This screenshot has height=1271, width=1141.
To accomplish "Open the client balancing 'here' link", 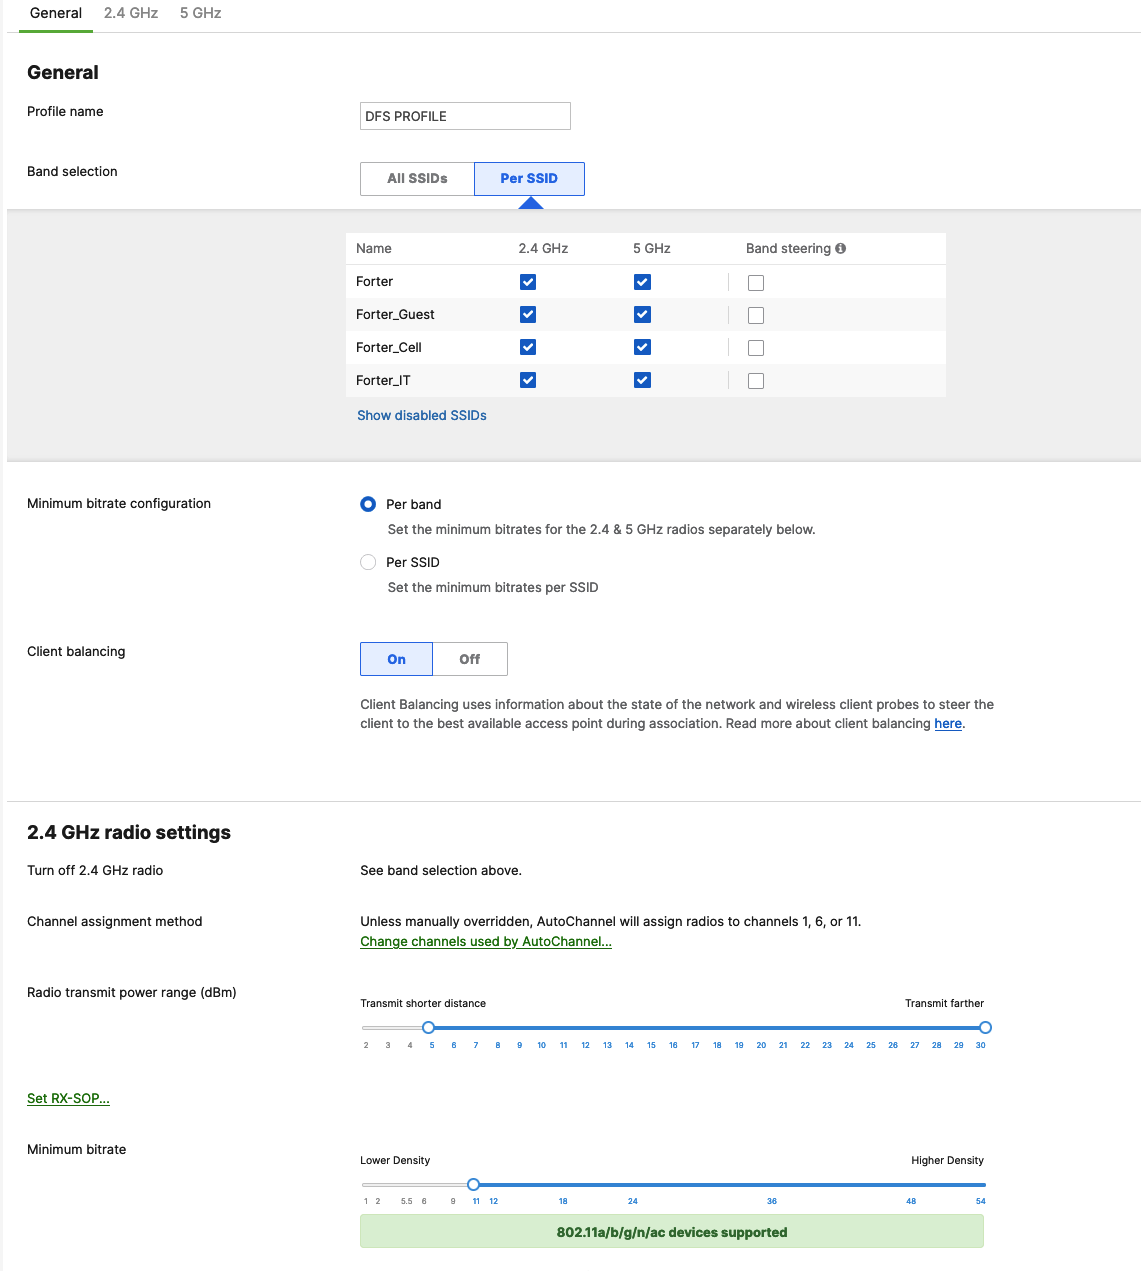I will click(947, 723).
